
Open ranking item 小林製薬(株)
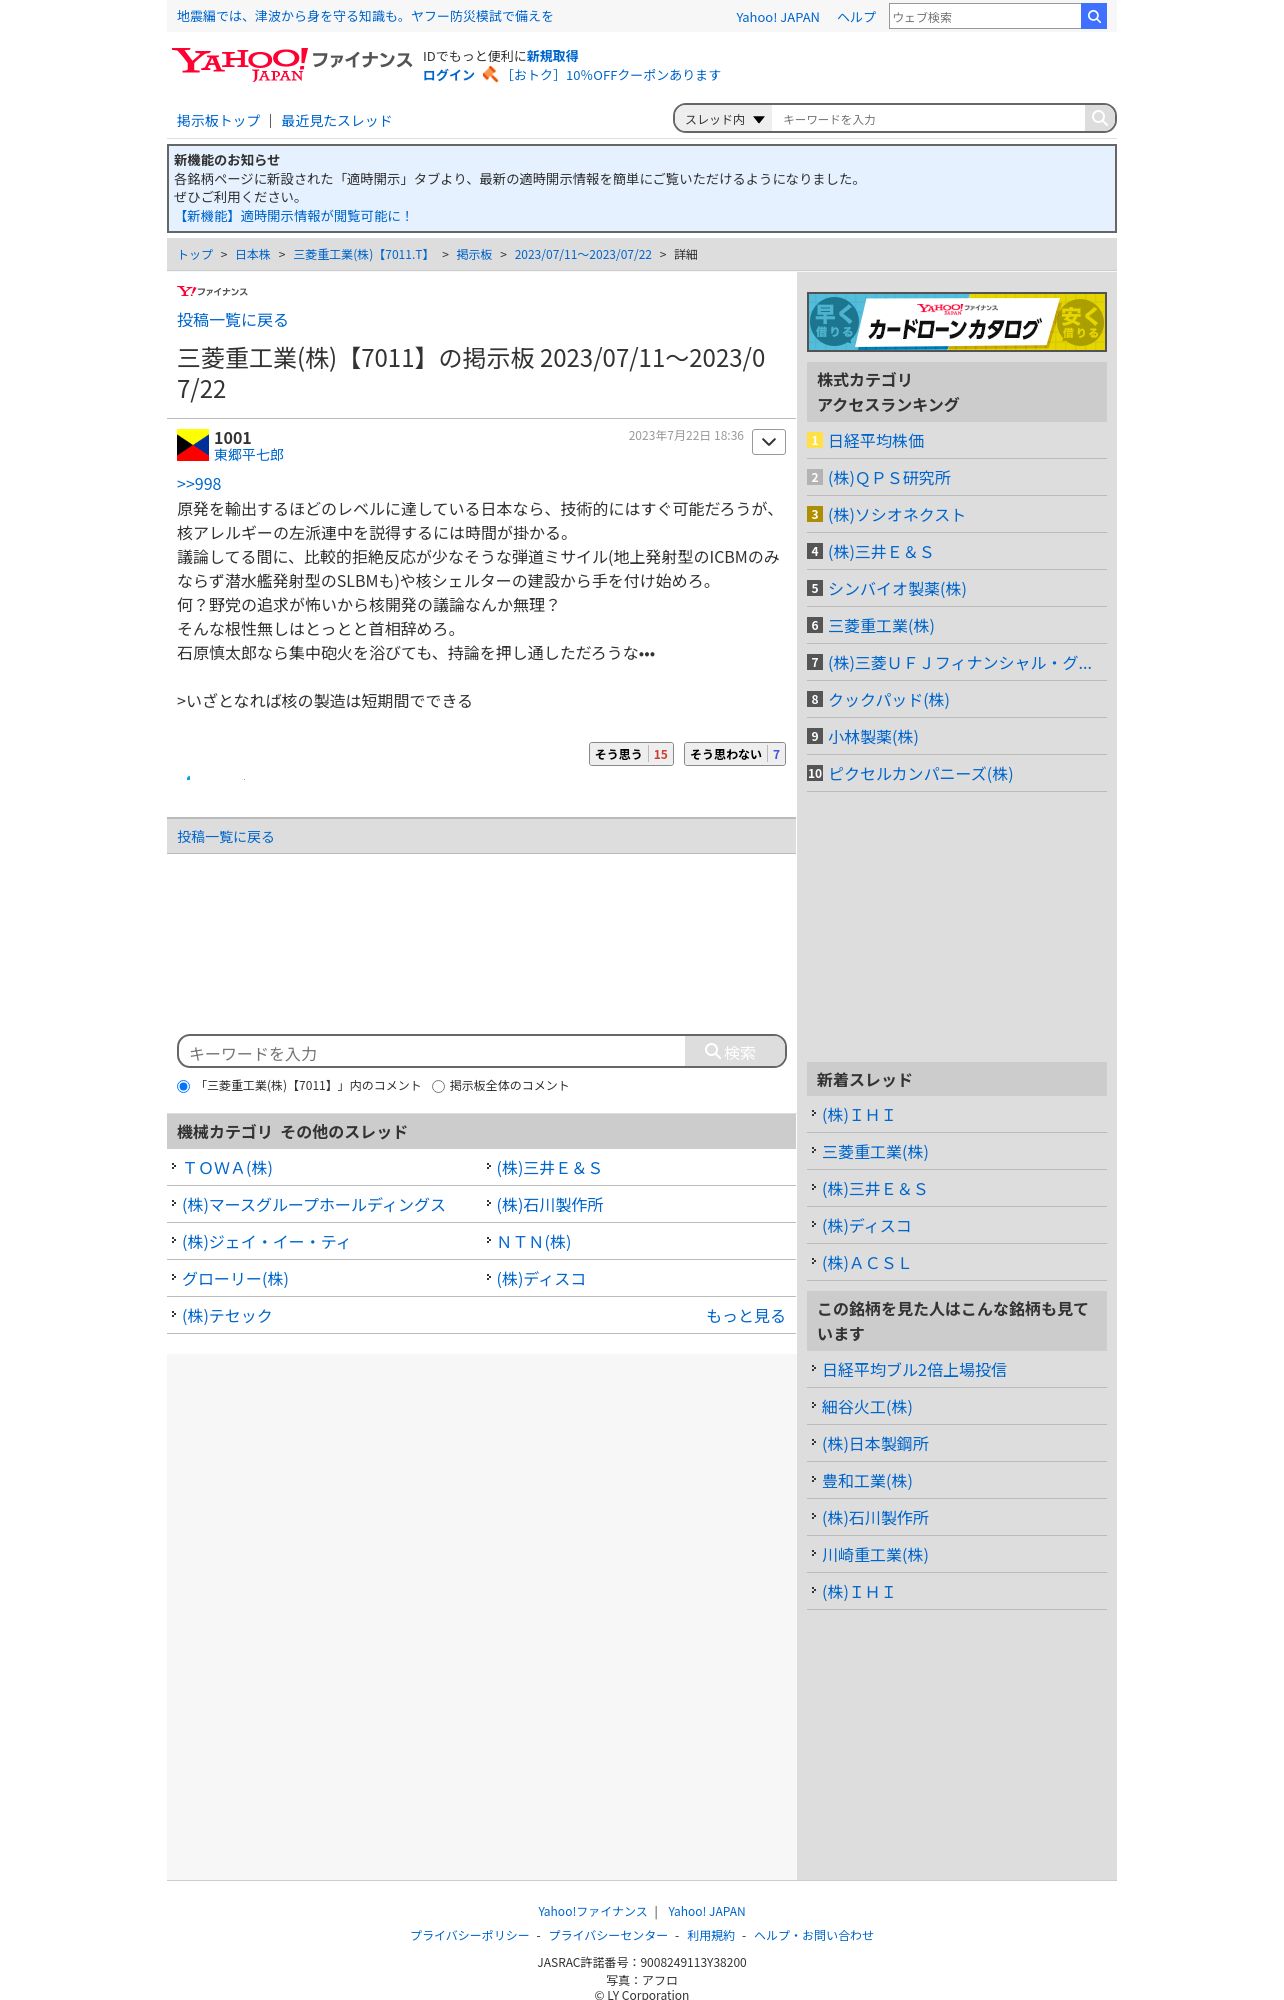pos(873,737)
